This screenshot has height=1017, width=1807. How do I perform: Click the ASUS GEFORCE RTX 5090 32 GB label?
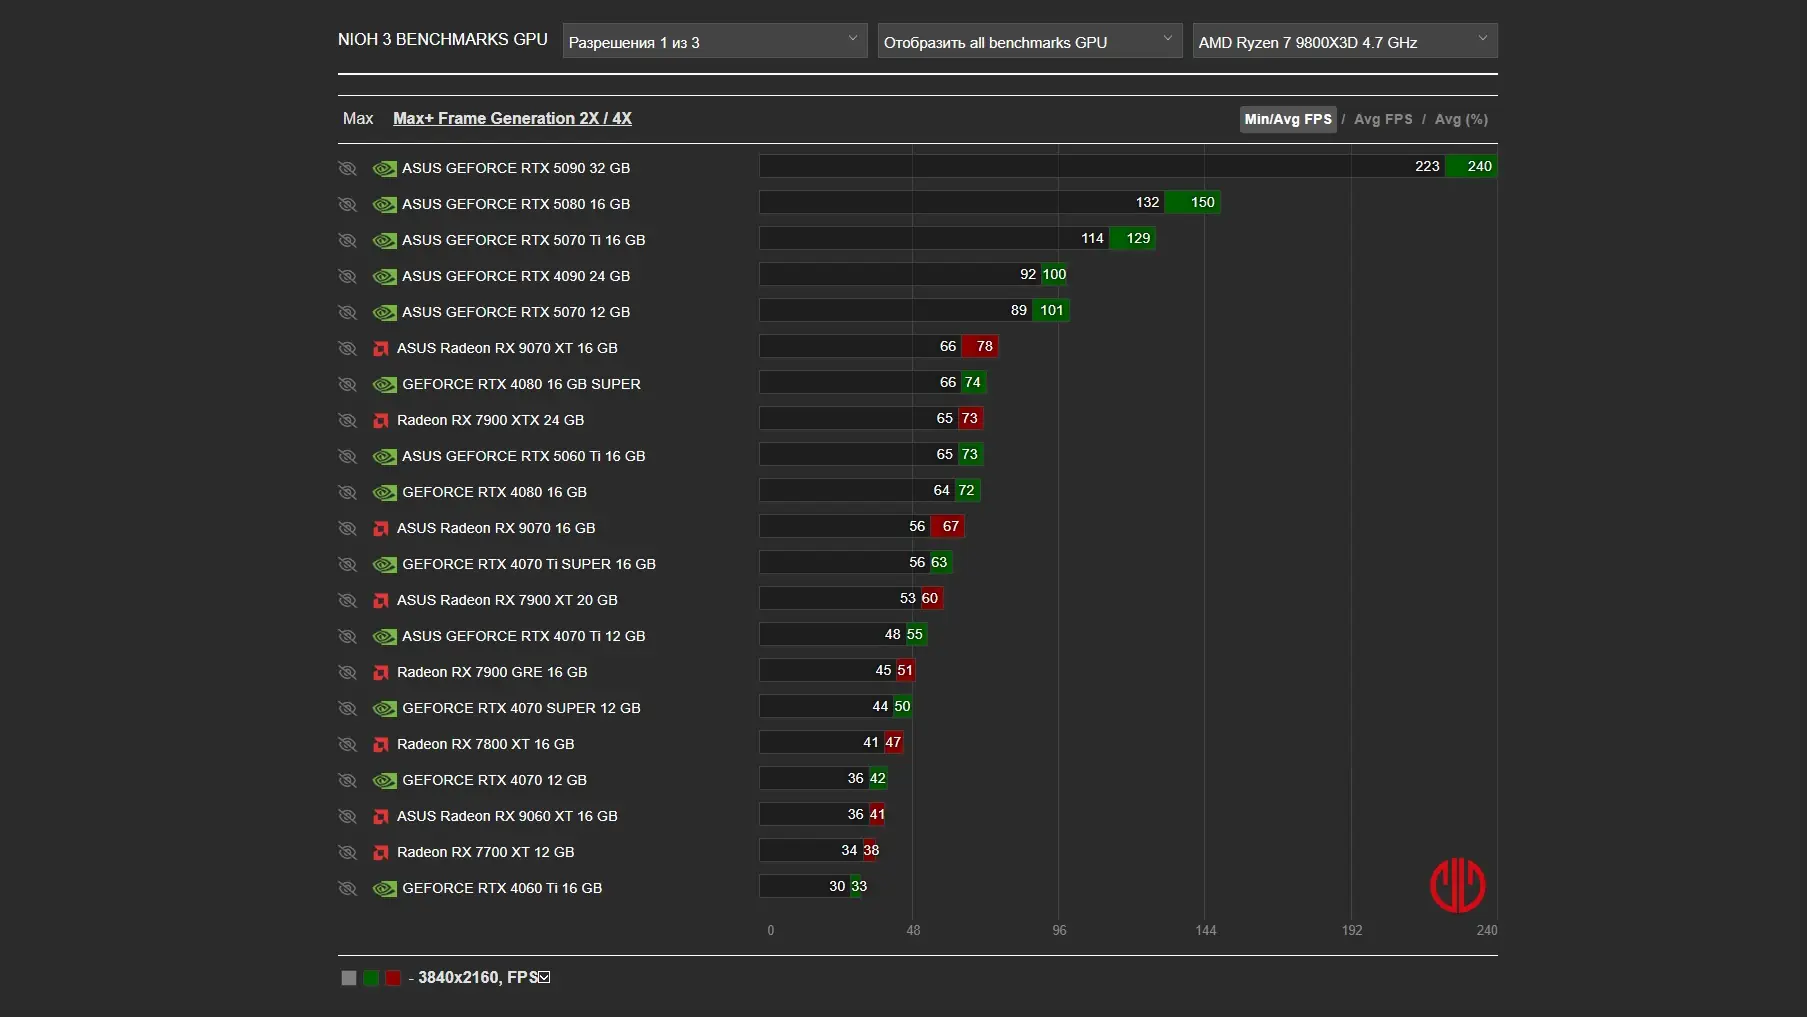(516, 168)
